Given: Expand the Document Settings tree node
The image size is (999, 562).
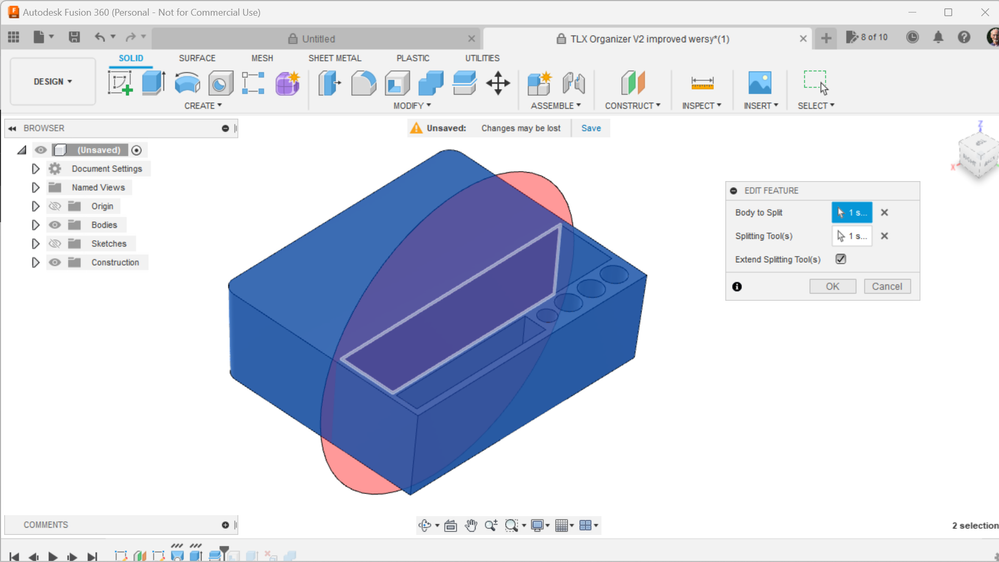Looking at the screenshot, I should pyautogui.click(x=35, y=169).
